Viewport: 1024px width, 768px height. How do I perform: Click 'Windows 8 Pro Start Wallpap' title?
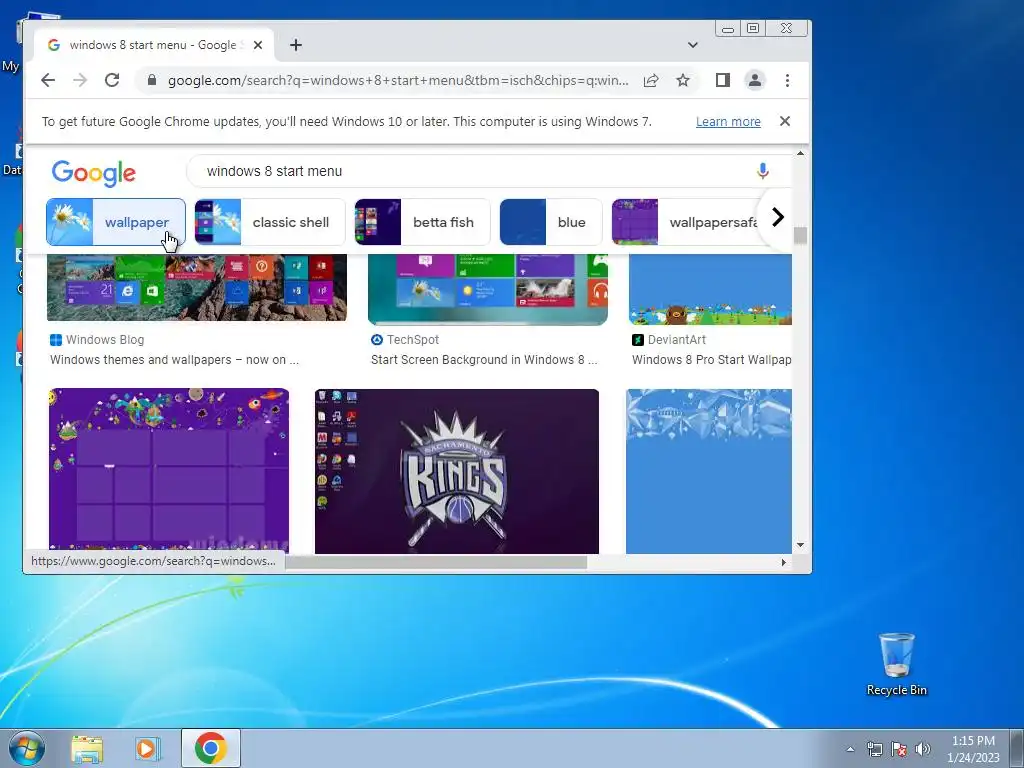711,360
